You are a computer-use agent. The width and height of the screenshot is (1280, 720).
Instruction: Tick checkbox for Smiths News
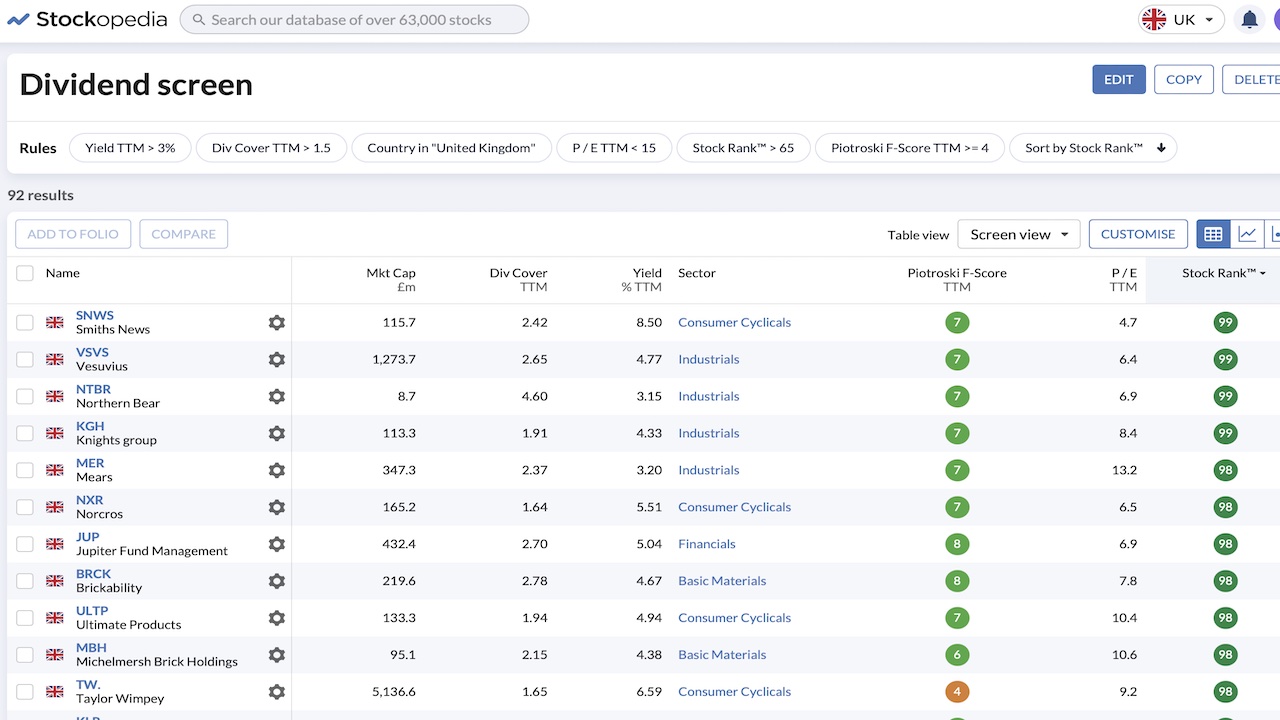tap(25, 322)
